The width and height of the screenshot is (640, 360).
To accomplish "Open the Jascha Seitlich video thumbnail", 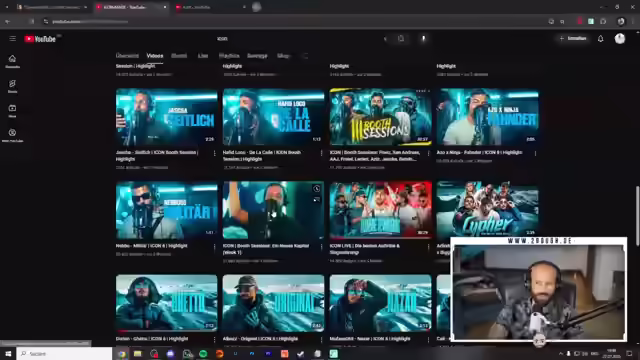I will [x=167, y=117].
